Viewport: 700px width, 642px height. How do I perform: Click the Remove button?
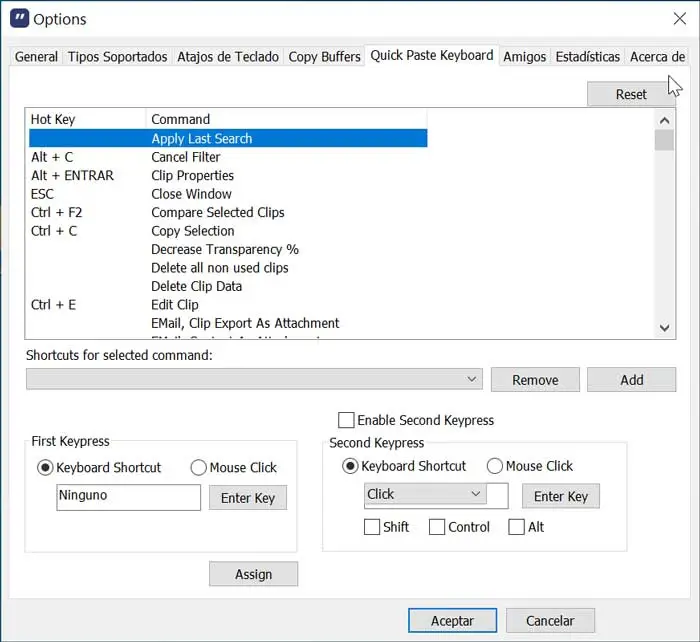(x=535, y=380)
